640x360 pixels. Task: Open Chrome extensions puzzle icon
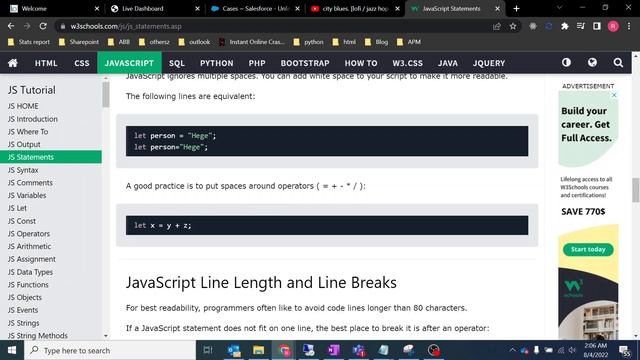[x=564, y=26]
